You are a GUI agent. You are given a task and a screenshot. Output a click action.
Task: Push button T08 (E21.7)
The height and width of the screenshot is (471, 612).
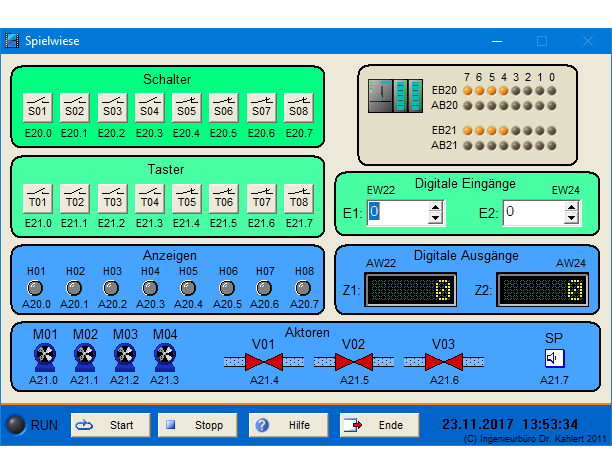click(299, 199)
